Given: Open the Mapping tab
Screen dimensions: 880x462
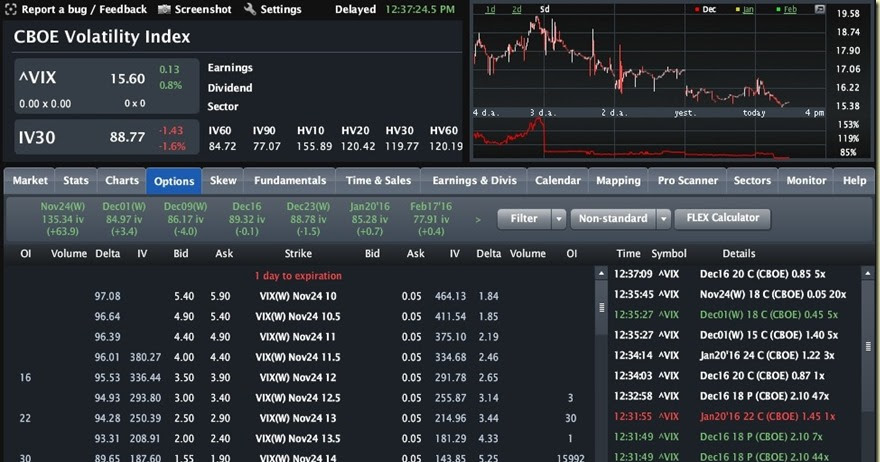Looking at the screenshot, I should (618, 181).
